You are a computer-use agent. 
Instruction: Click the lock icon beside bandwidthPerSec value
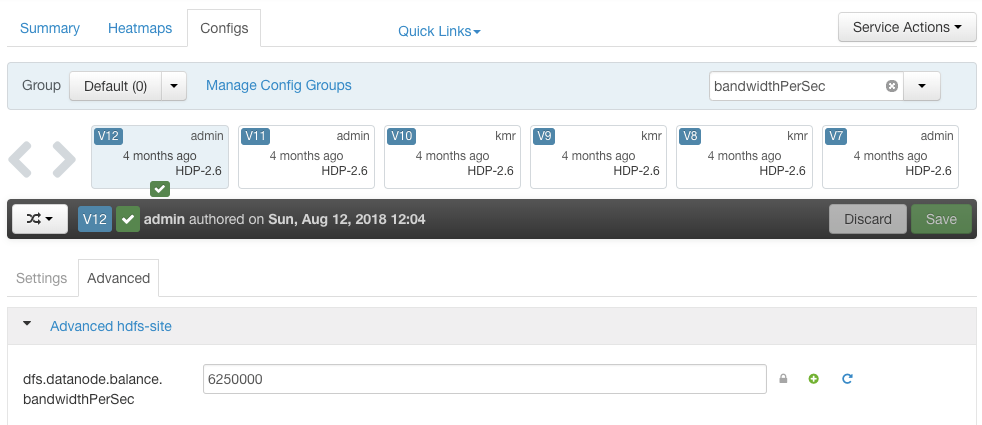[x=783, y=379]
